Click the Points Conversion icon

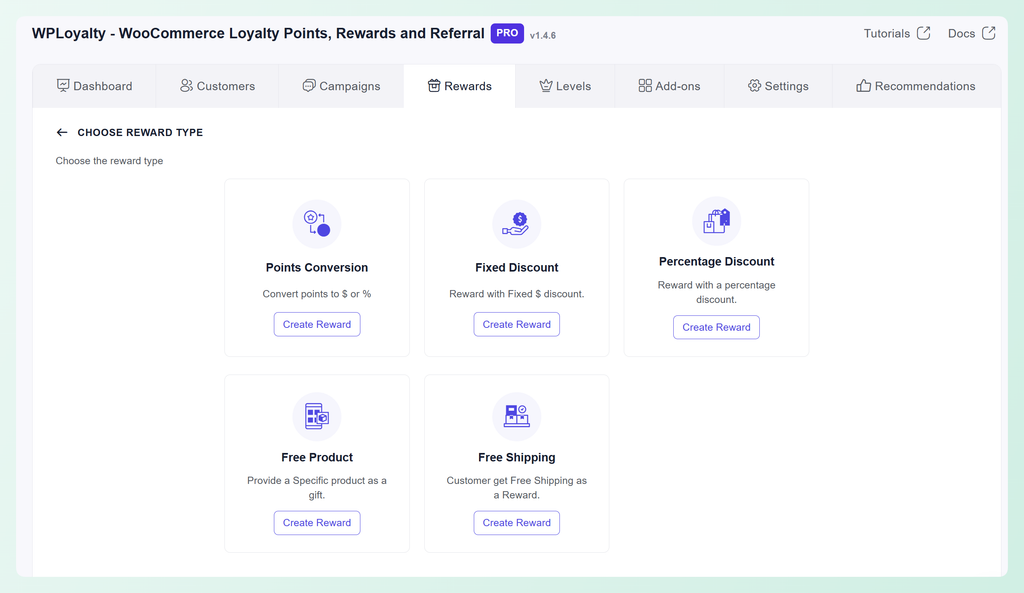pos(317,224)
